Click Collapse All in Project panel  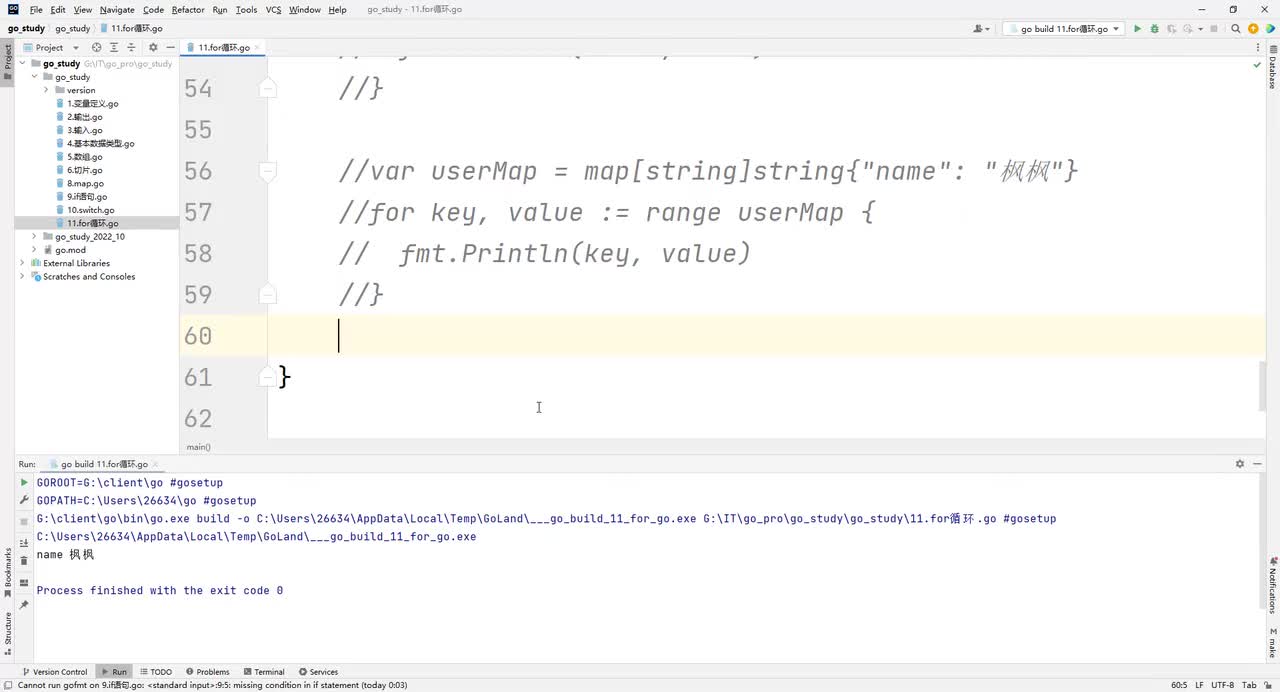(132, 47)
